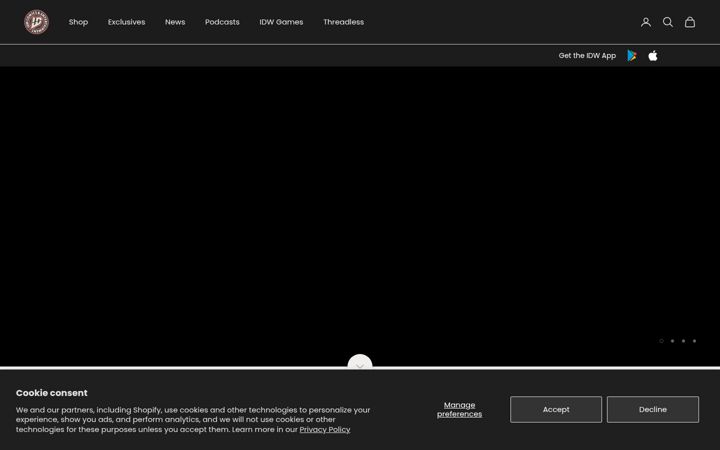
Task: Go to the News menu item
Action: [x=175, y=22]
